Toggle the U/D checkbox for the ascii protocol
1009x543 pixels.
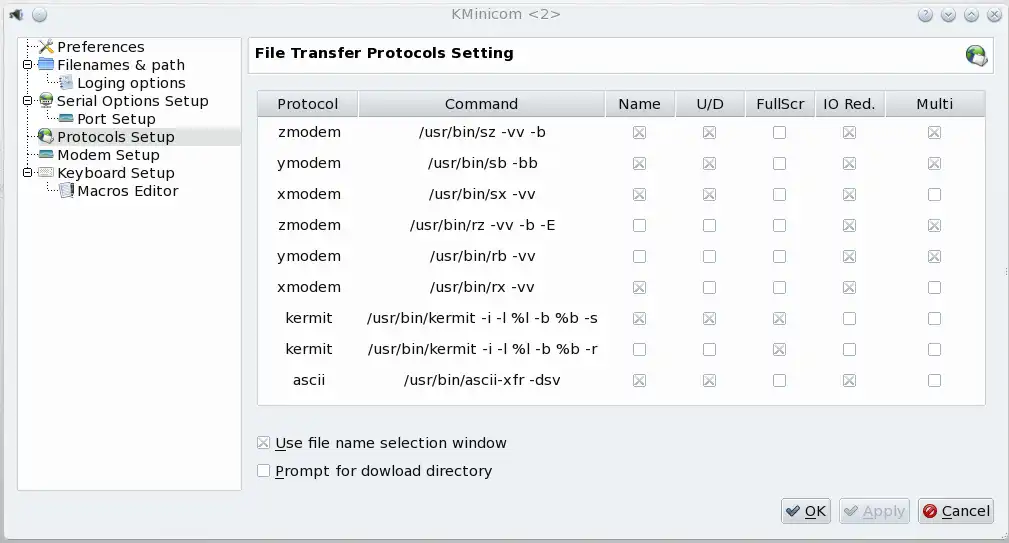click(709, 380)
